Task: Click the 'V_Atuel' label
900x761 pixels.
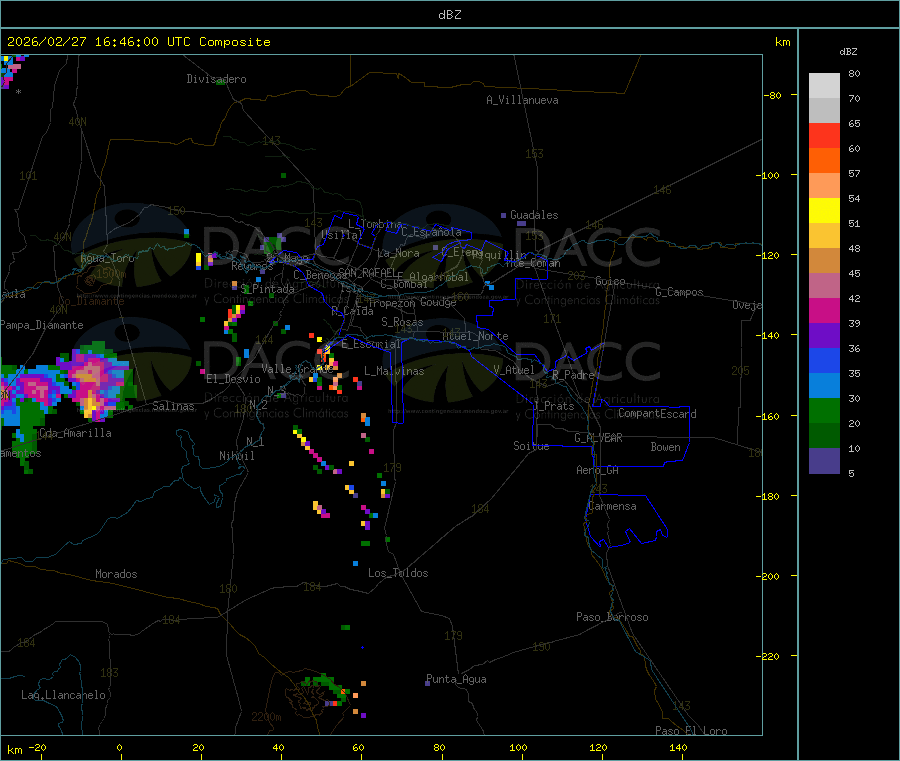Action: pos(514,370)
